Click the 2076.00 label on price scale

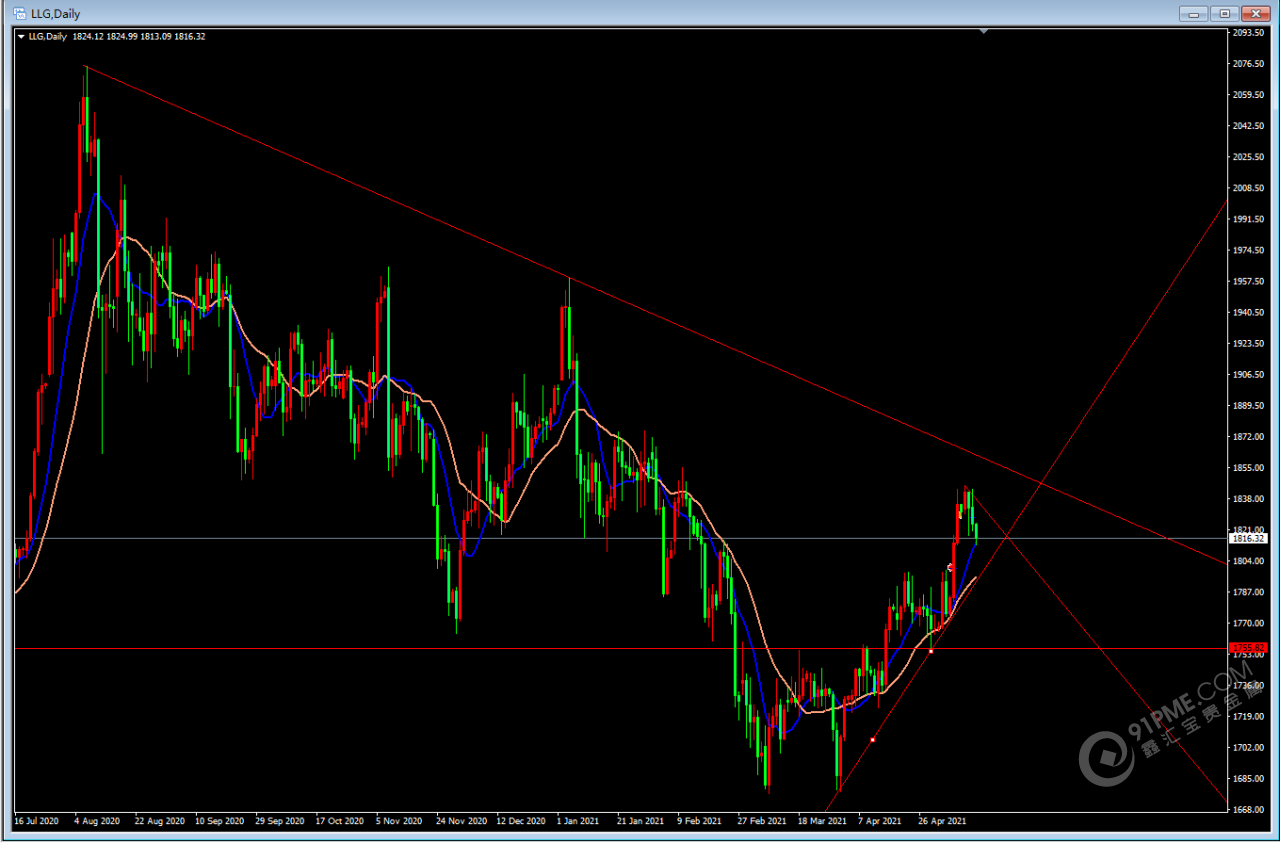pyautogui.click(x=1249, y=64)
